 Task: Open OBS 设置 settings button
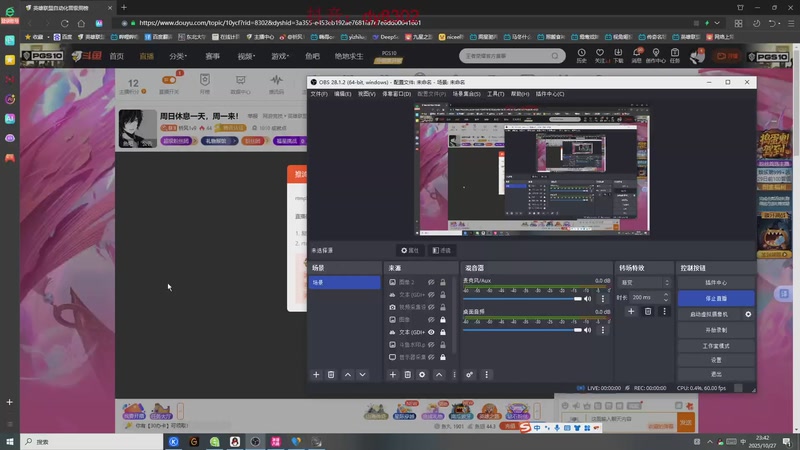click(716, 360)
